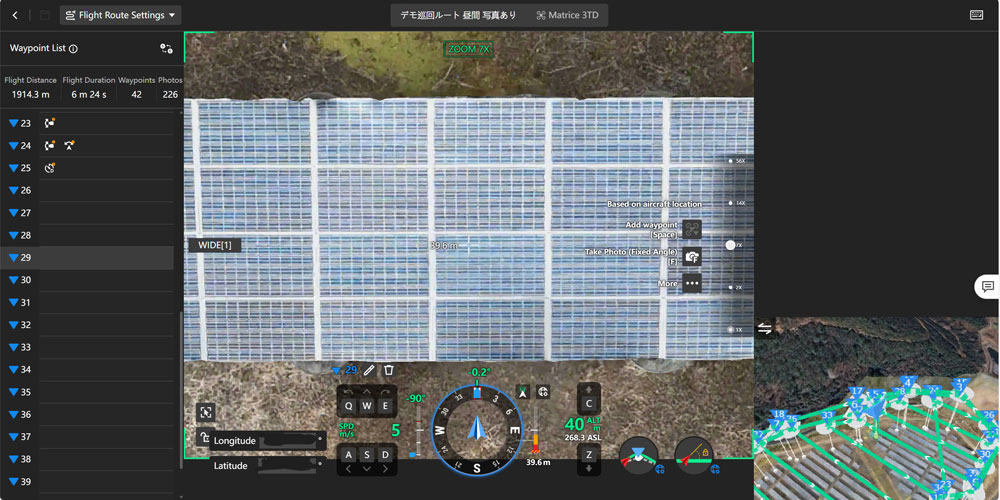Image resolution: width=1000 pixels, height=500 pixels.
Task: Click the Matrice 3TD aircraft label
Action: 568,15
